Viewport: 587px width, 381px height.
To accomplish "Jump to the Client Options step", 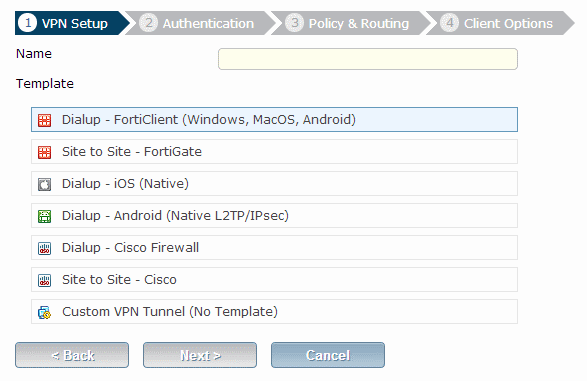I will point(500,23).
